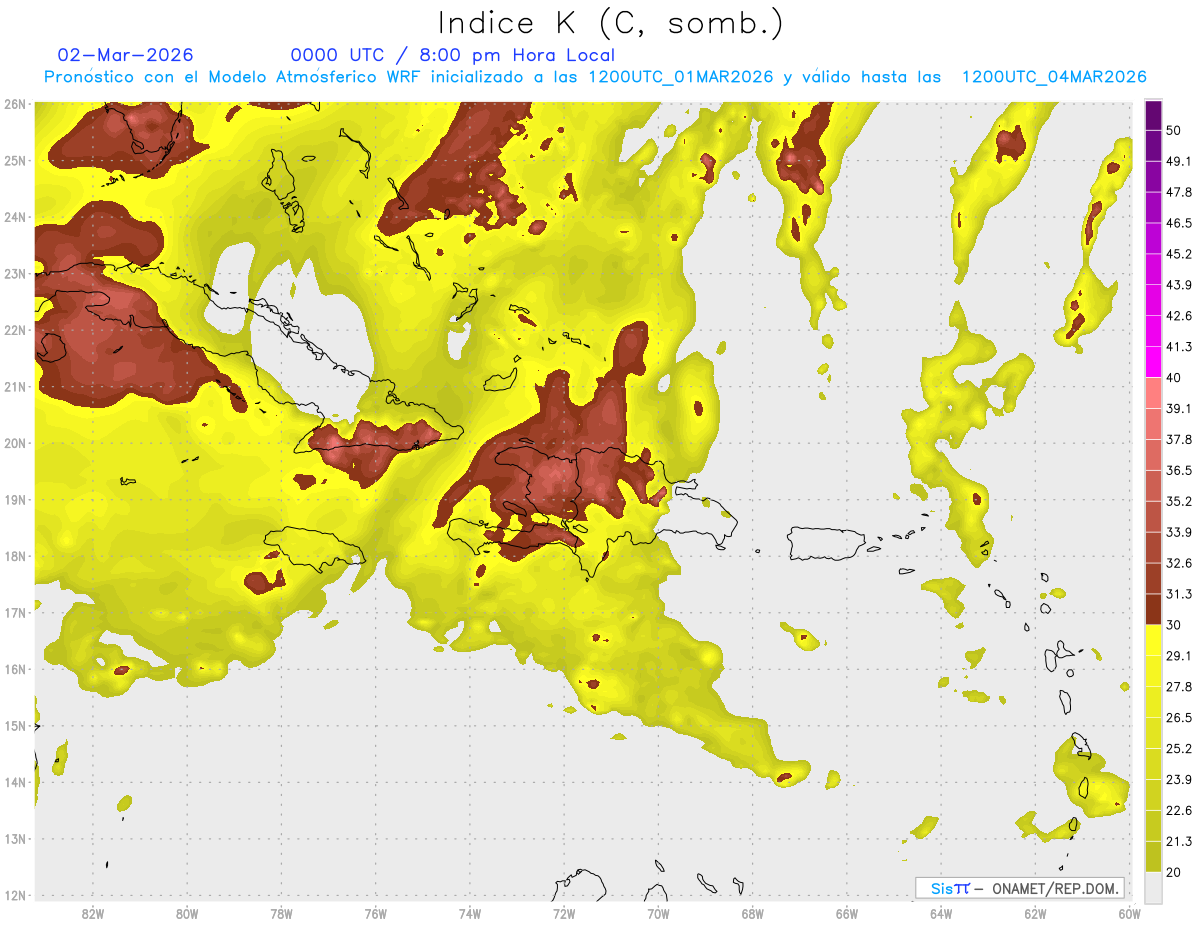Click the colorbar value '29.1'
This screenshot has width=1200, height=927.
1179,656
